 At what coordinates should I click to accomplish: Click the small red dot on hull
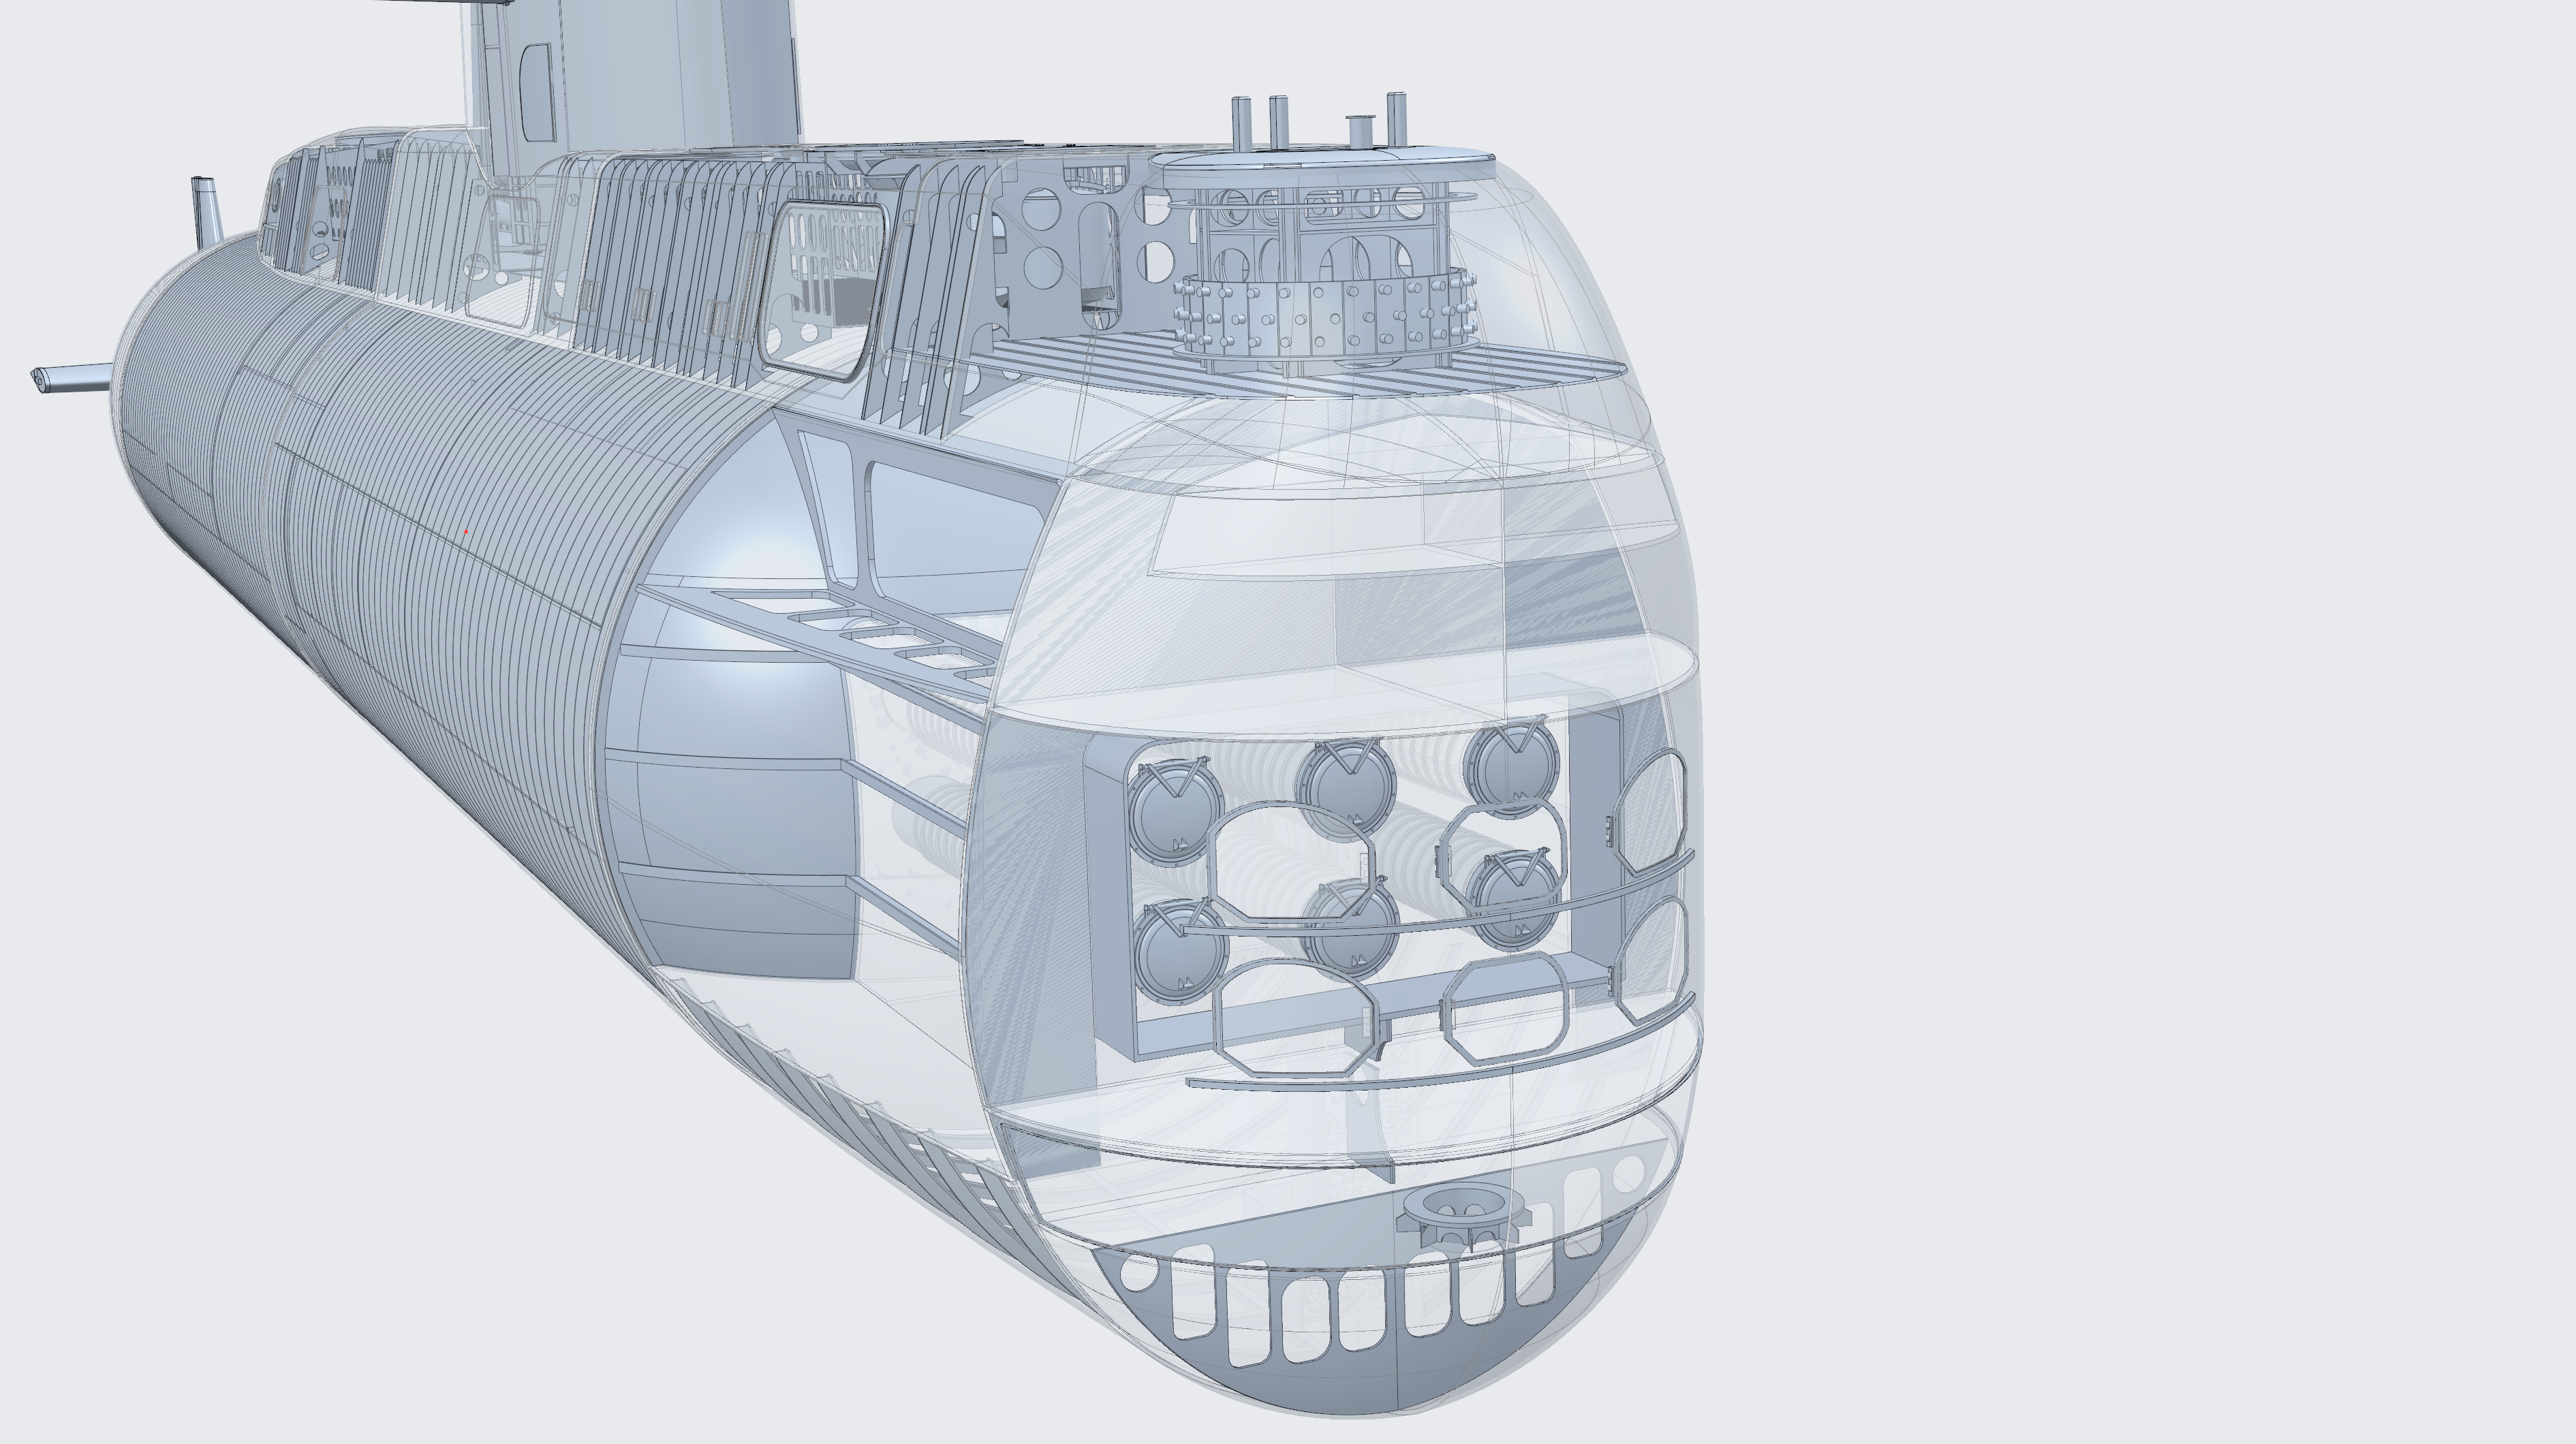point(466,532)
